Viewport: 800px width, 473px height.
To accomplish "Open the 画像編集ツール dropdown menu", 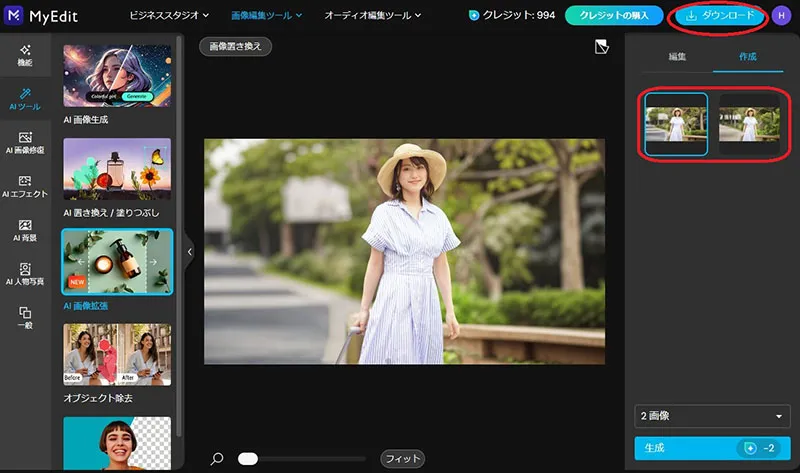I will click(266, 15).
